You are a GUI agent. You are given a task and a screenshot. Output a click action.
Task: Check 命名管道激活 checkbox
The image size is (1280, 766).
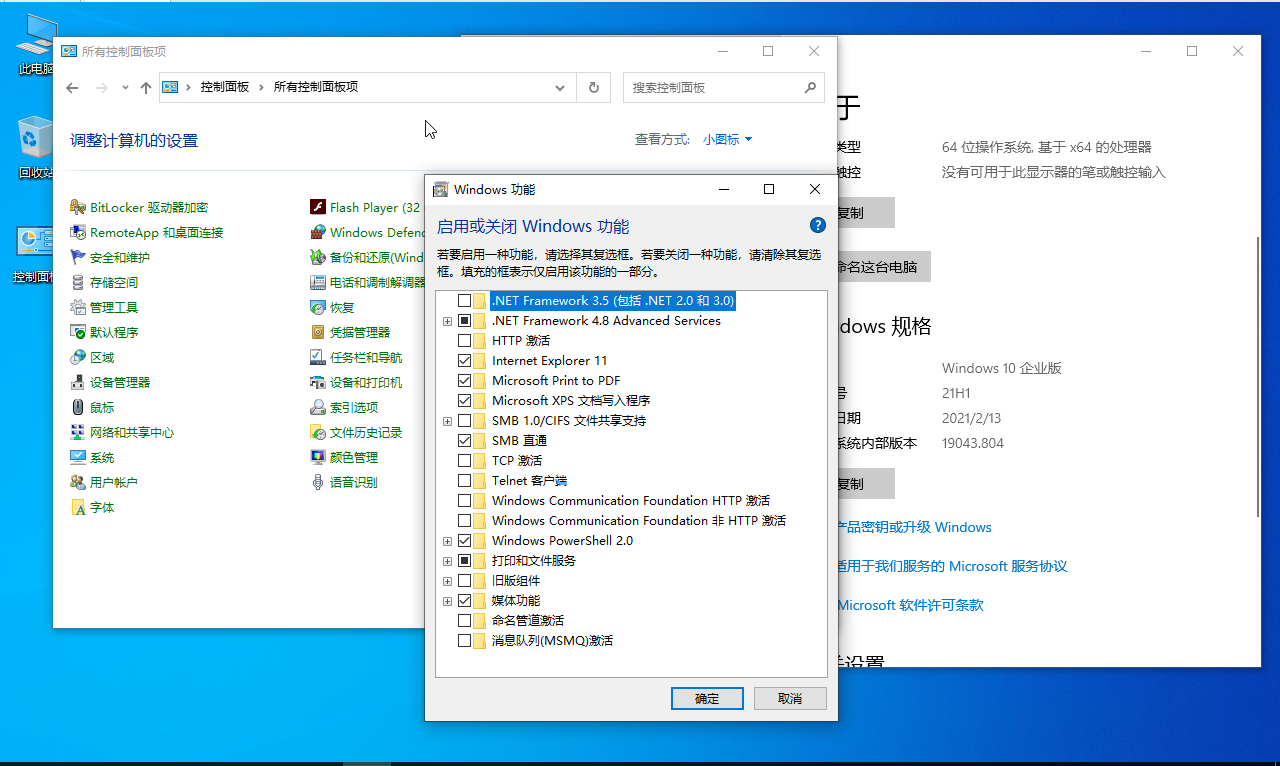coord(464,621)
